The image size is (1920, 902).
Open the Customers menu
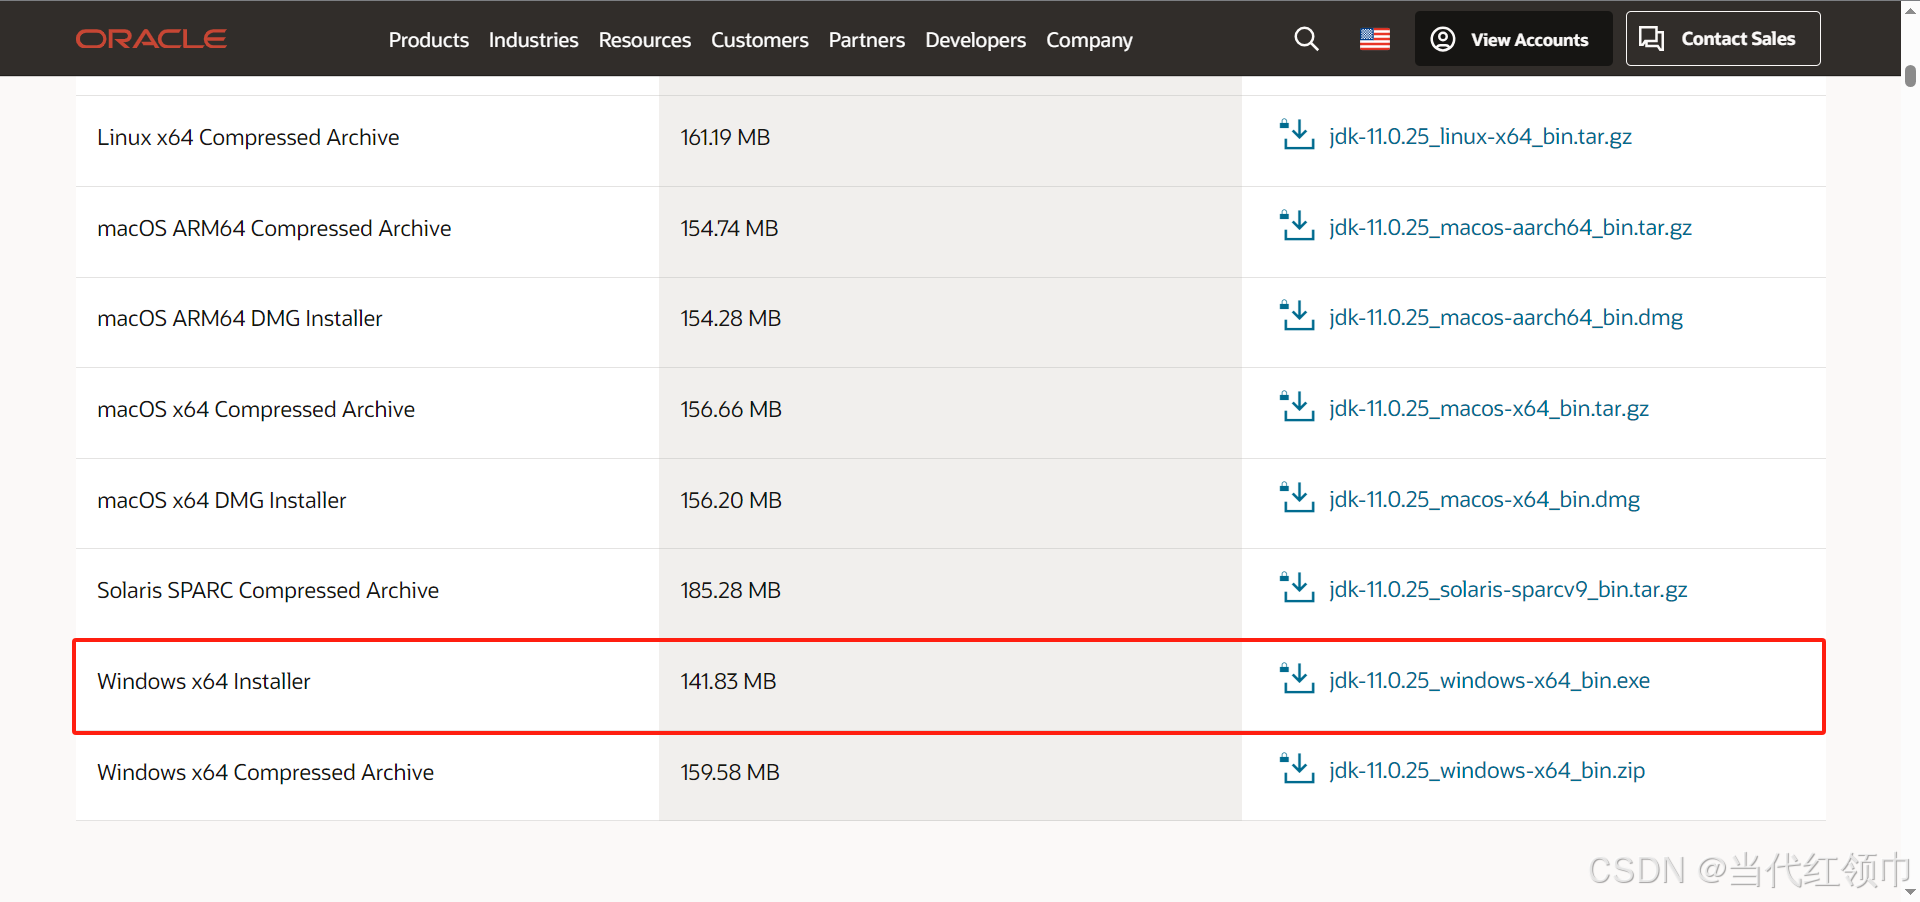(x=759, y=40)
